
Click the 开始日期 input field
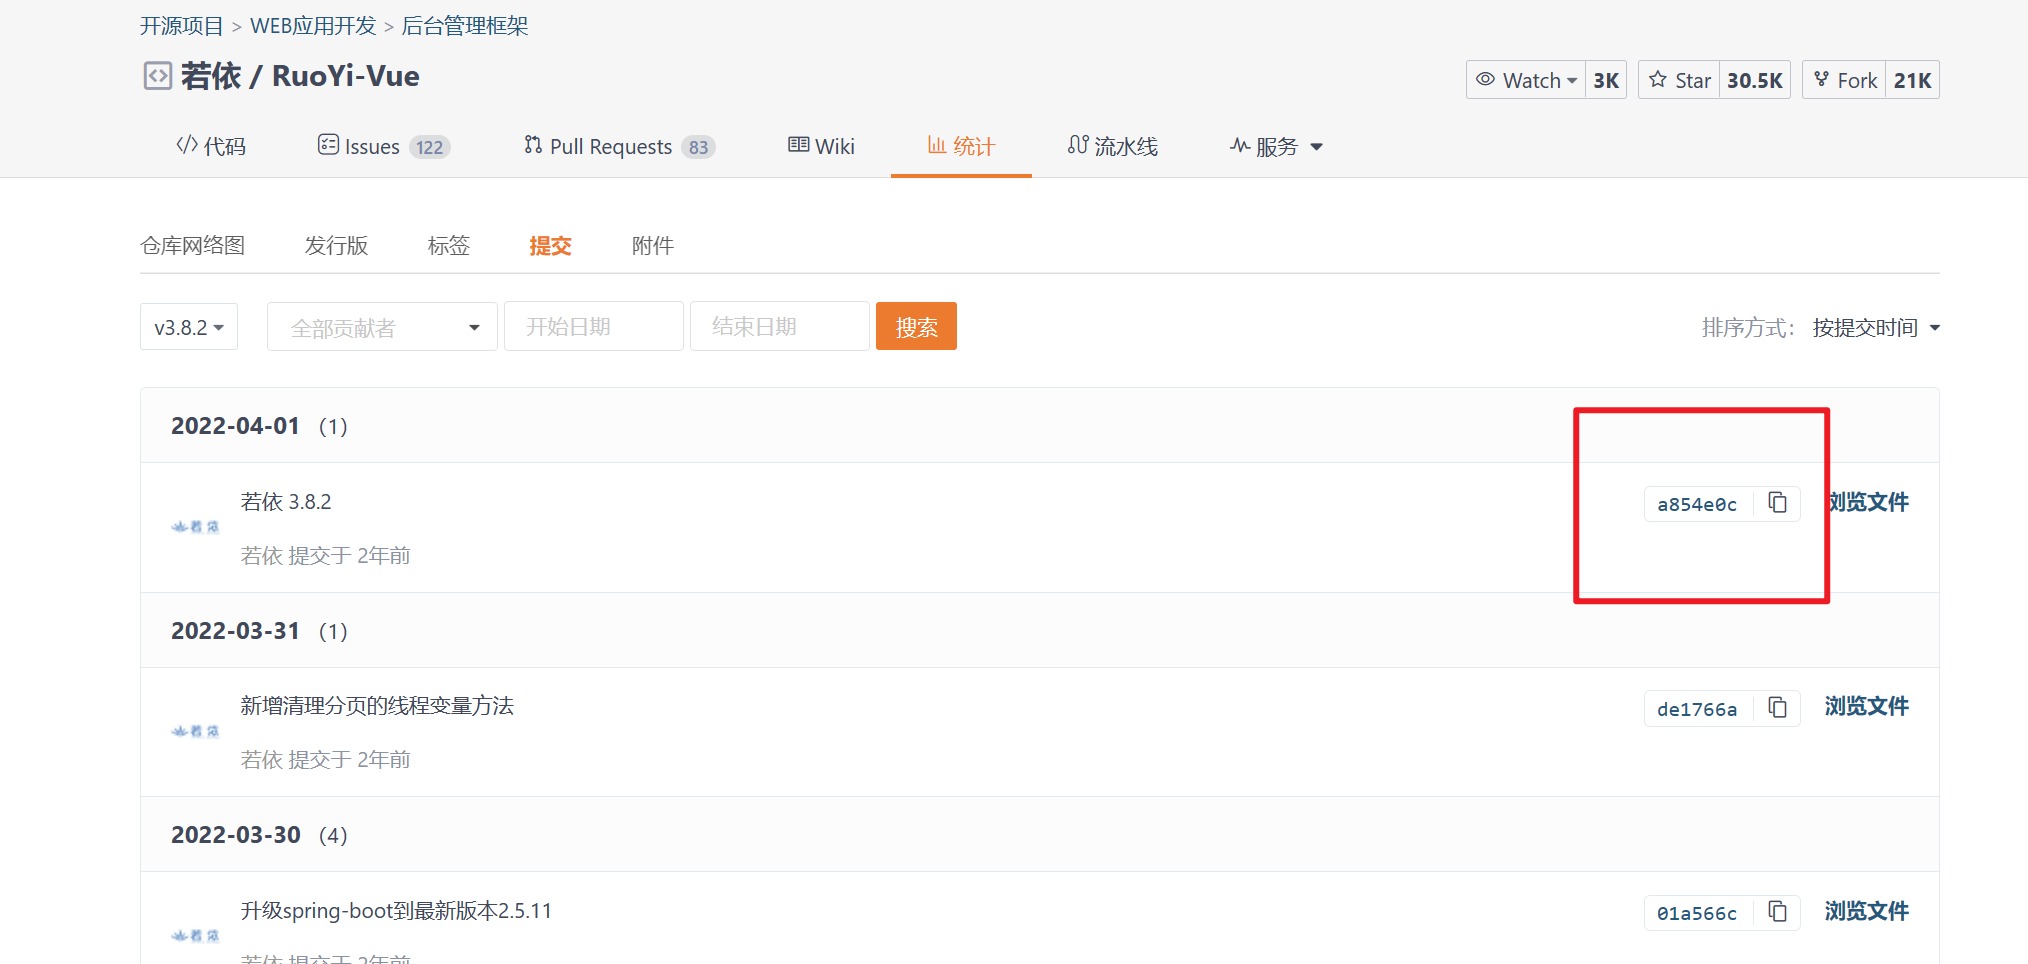tap(594, 326)
